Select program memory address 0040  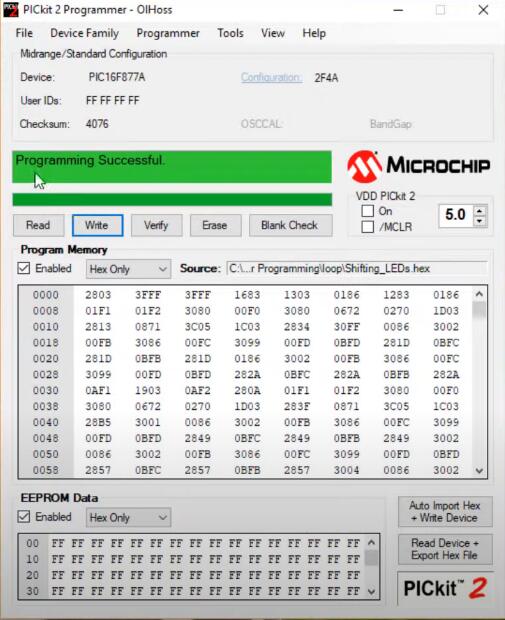(x=46, y=422)
